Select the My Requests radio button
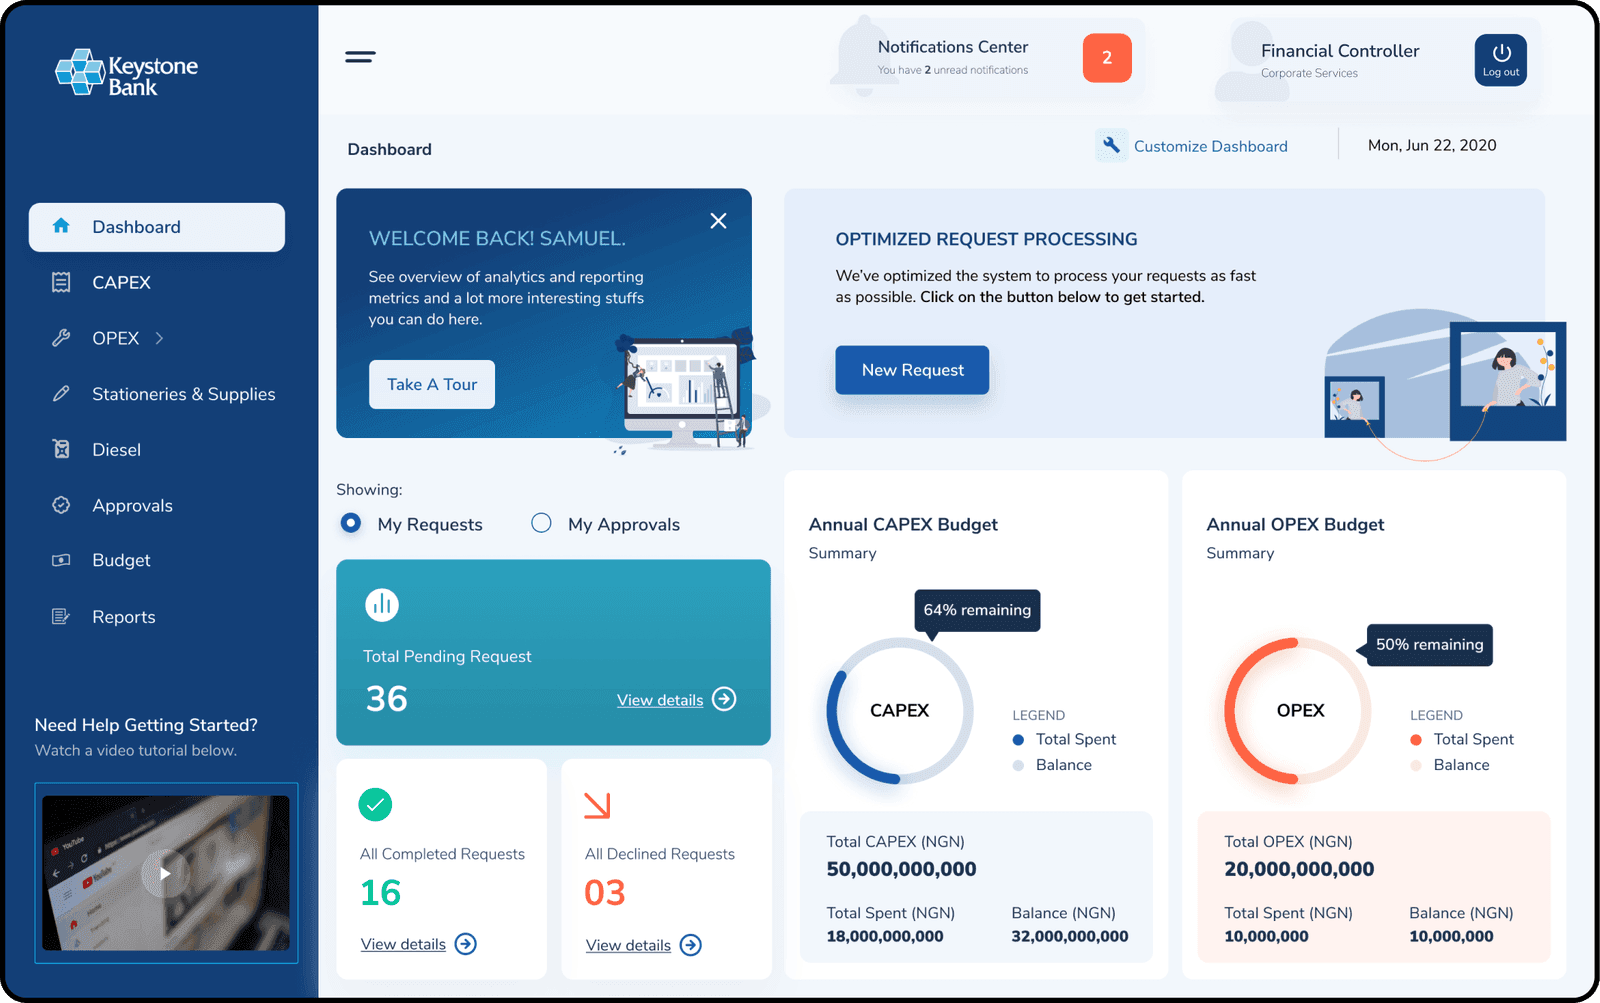 (x=351, y=523)
